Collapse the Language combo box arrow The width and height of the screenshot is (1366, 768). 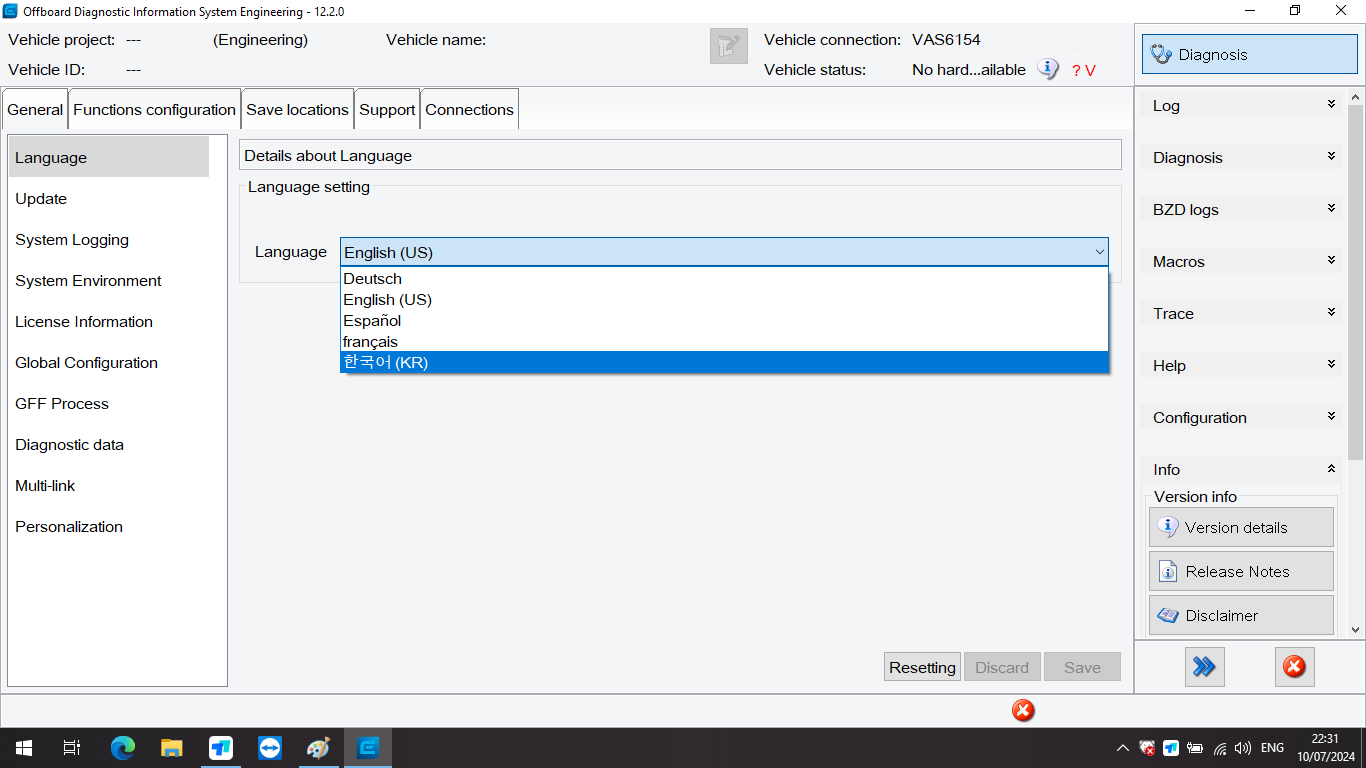tap(1099, 252)
